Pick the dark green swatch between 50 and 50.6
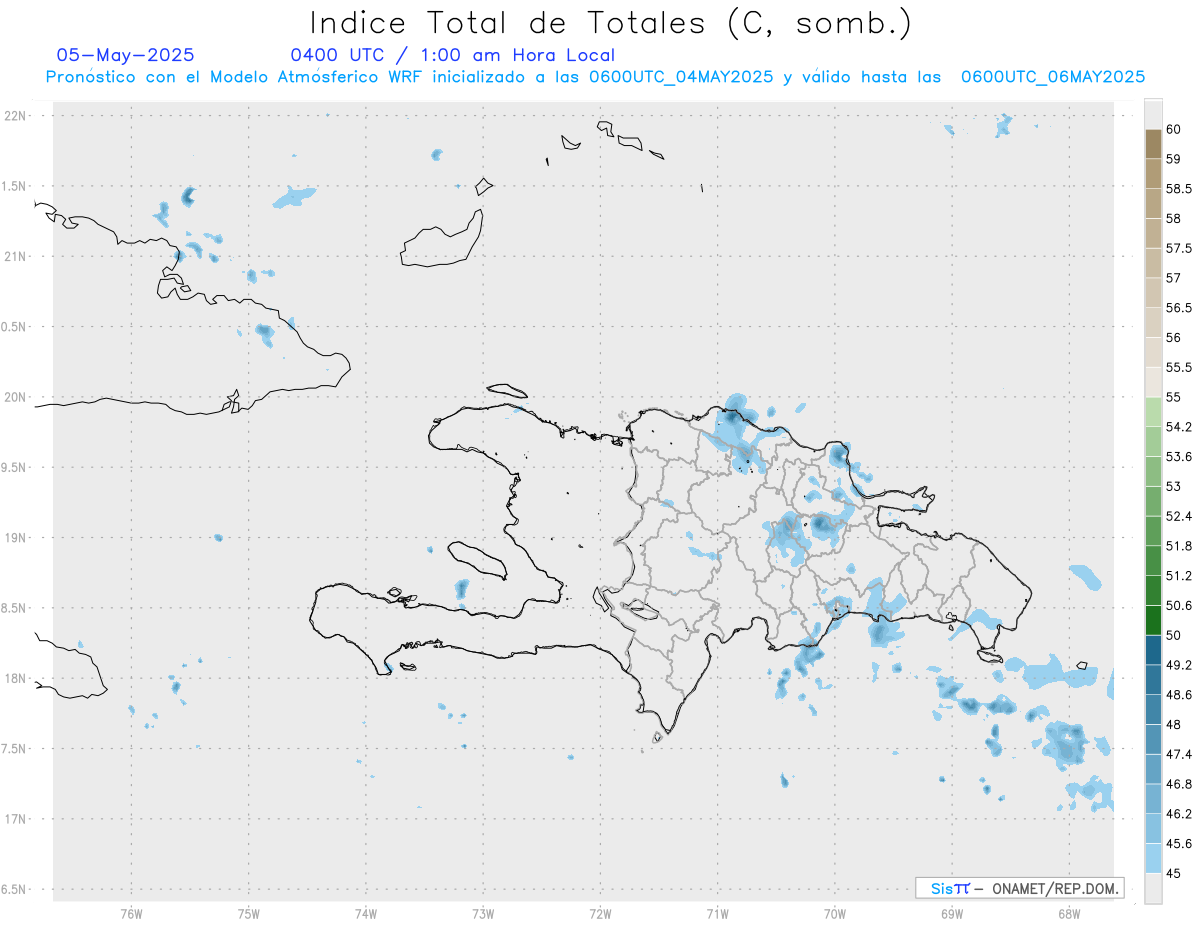This screenshot has height=927, width=1200. [x=1153, y=620]
